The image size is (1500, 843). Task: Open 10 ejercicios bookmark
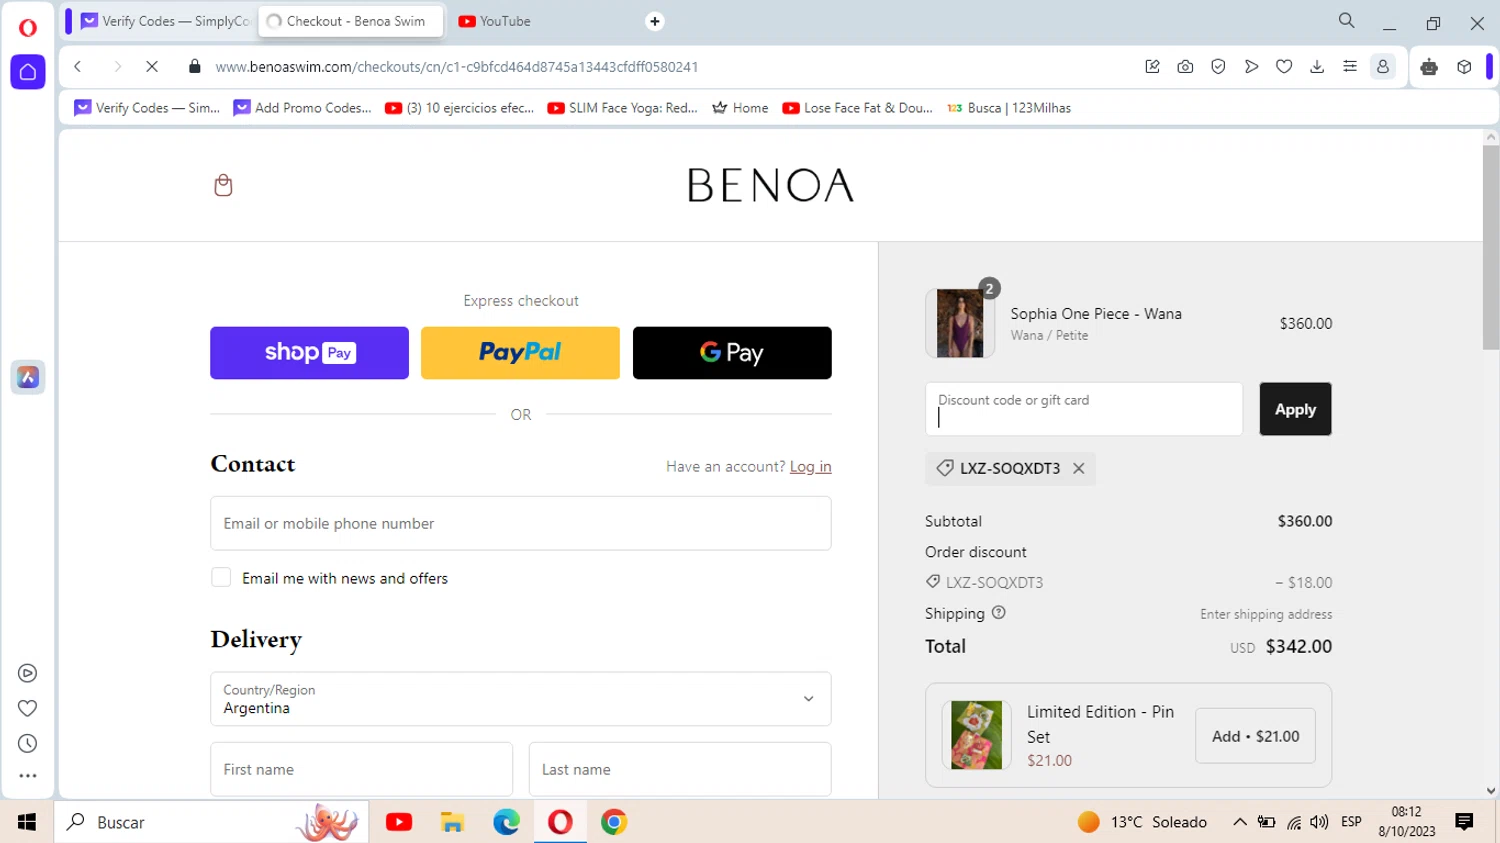459,108
